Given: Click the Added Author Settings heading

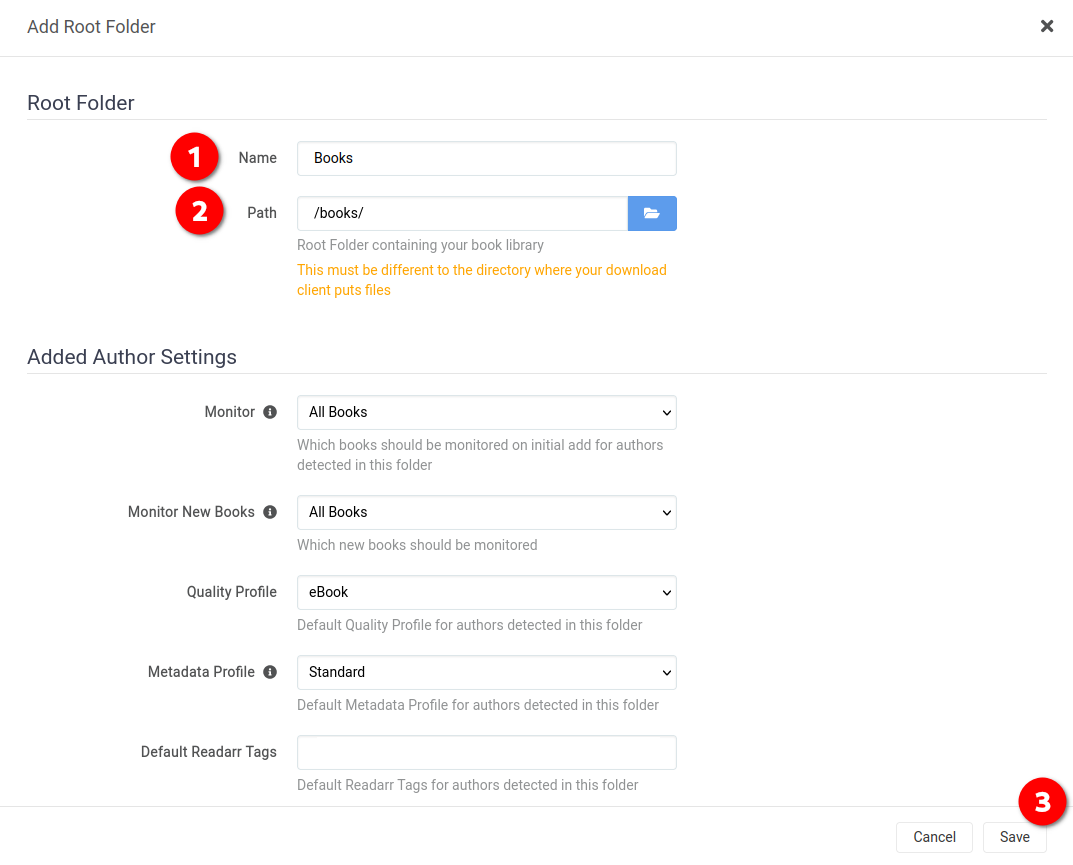Looking at the screenshot, I should point(131,357).
